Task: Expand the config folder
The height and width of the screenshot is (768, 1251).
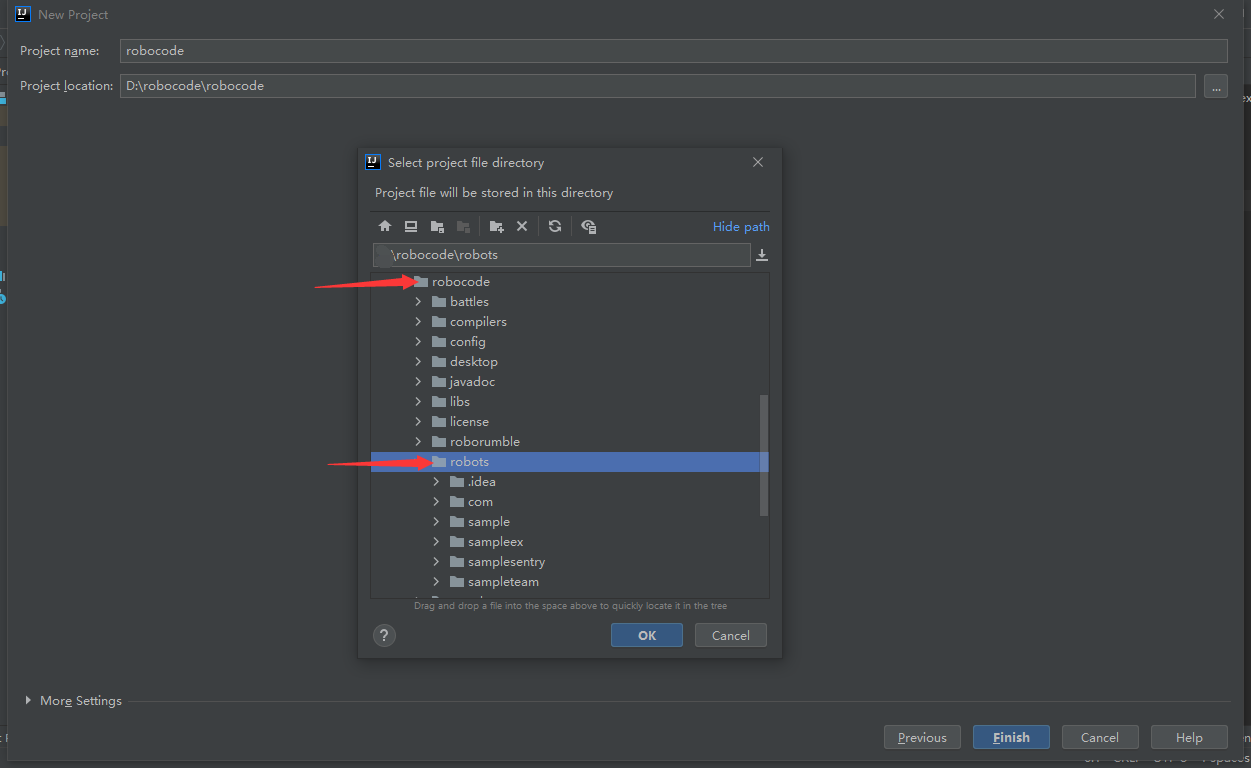Action: click(x=418, y=342)
